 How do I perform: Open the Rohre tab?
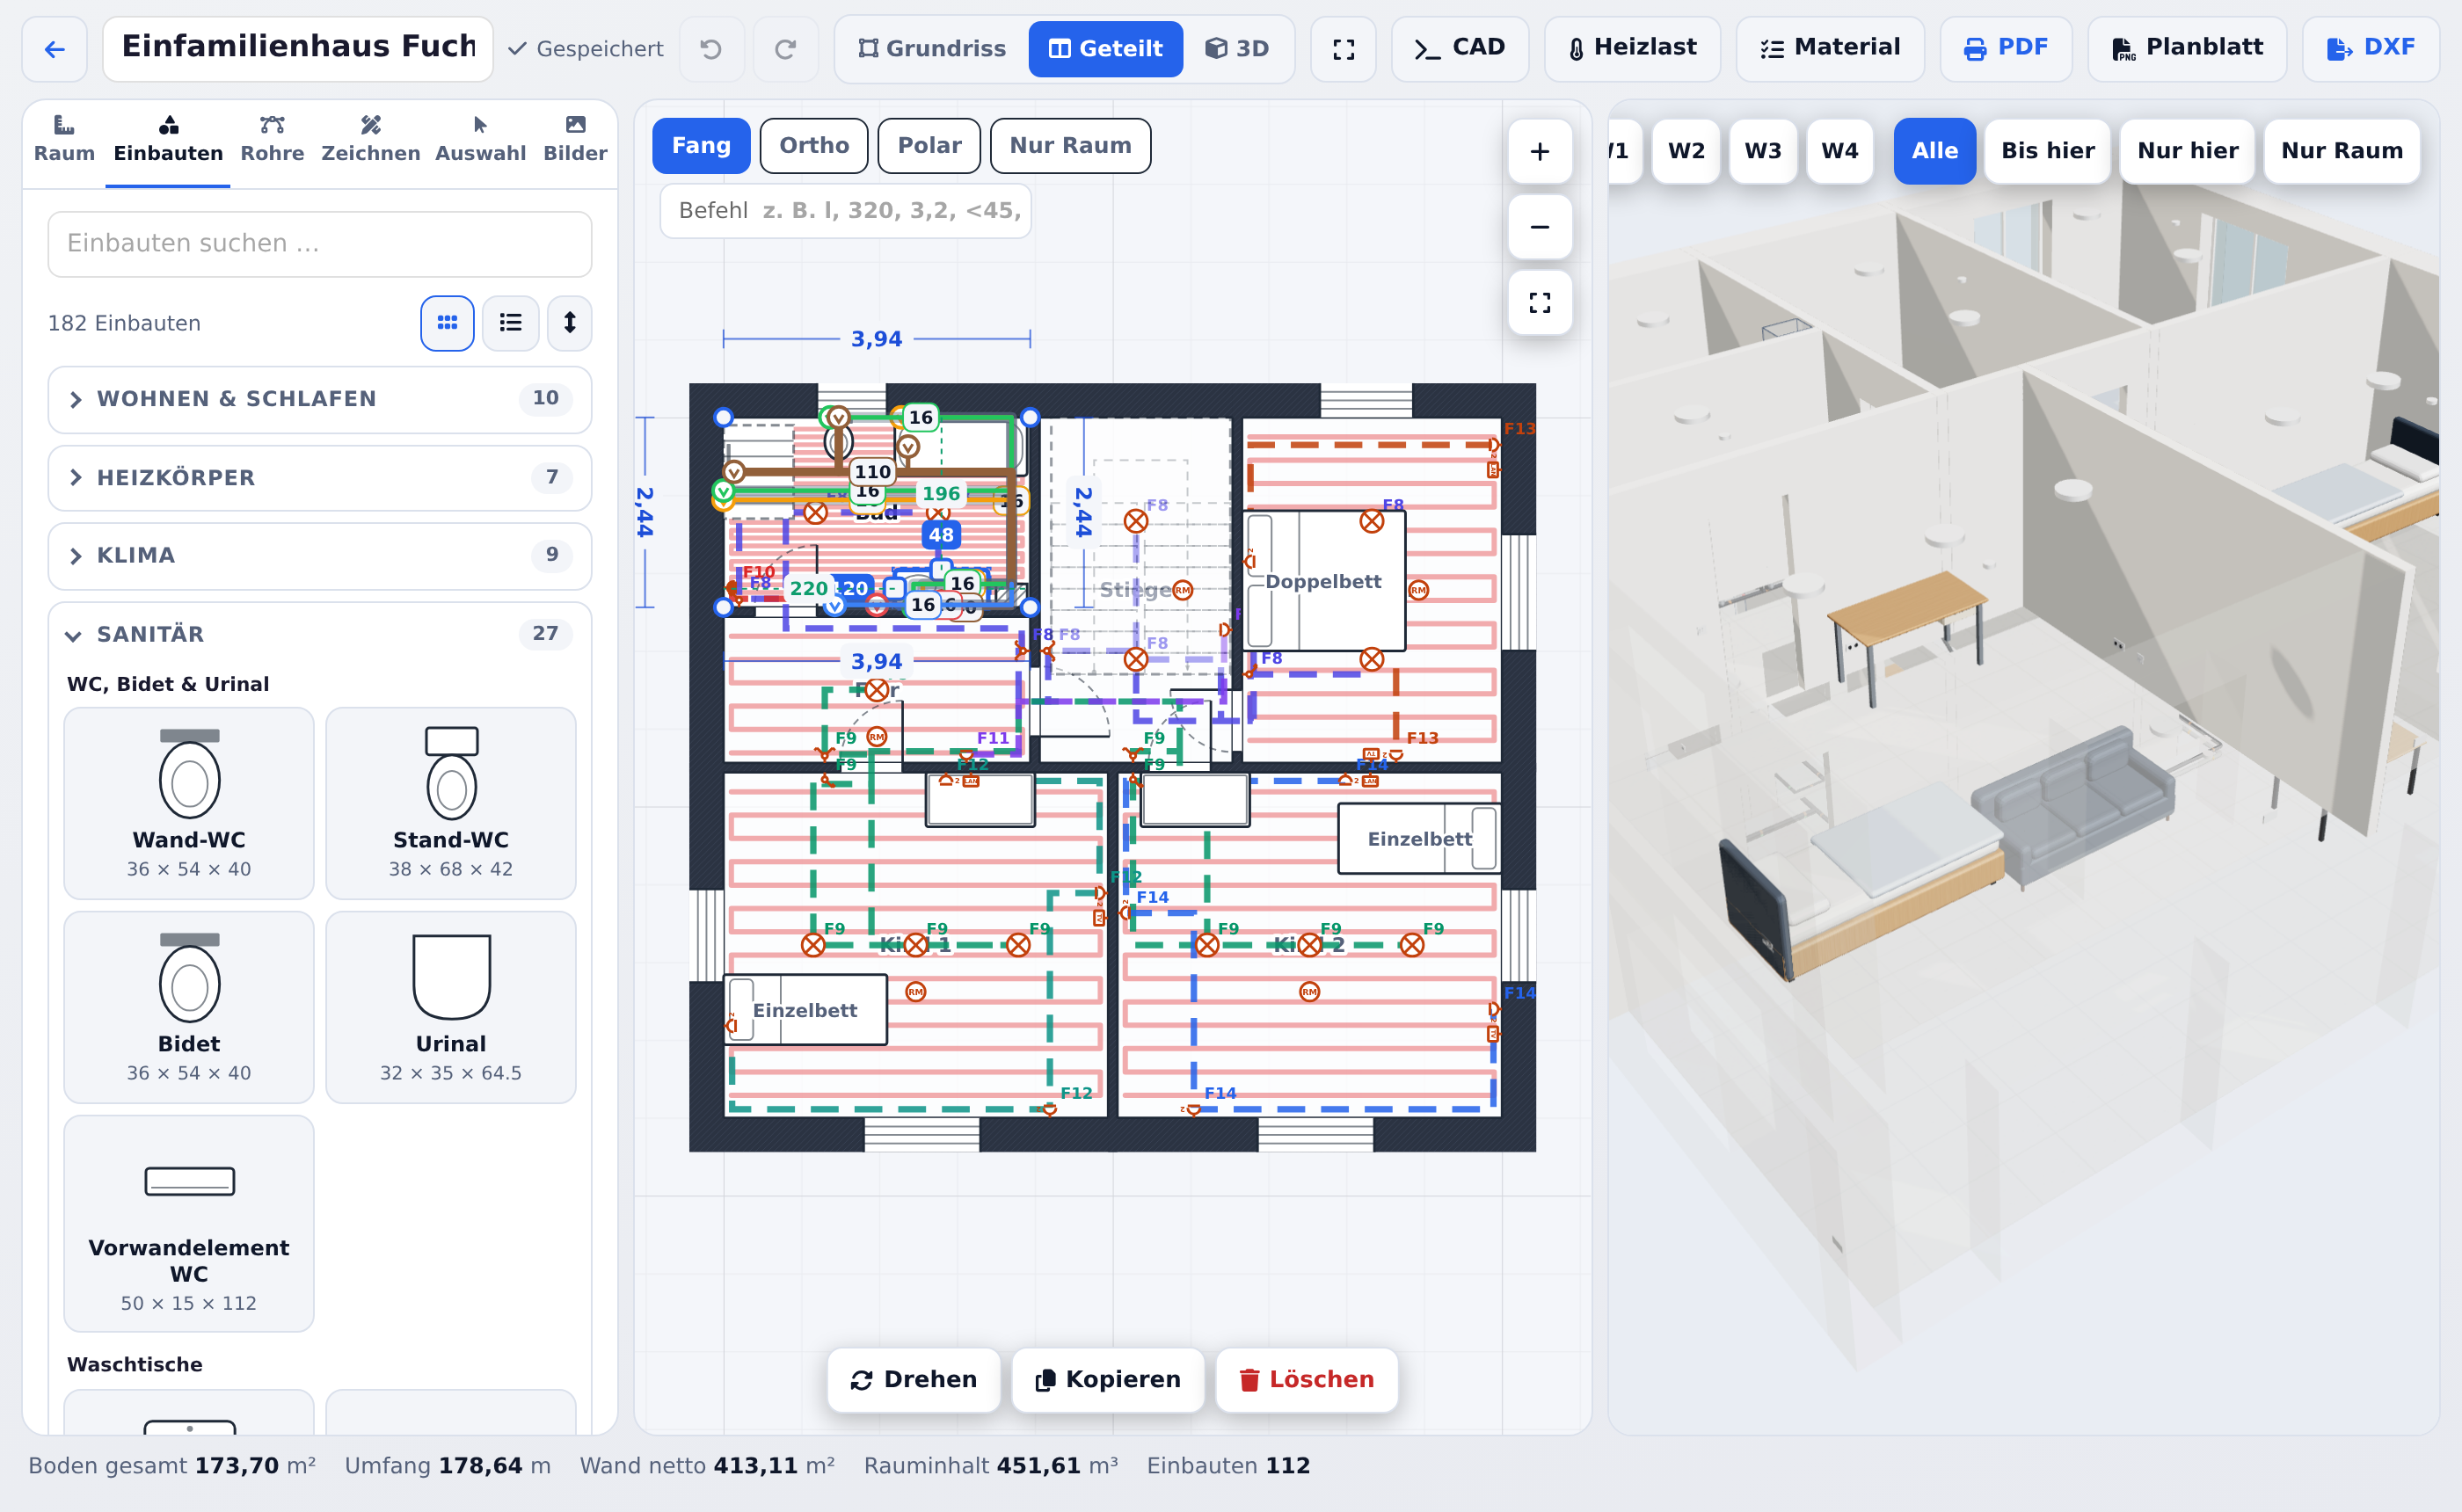(272, 139)
